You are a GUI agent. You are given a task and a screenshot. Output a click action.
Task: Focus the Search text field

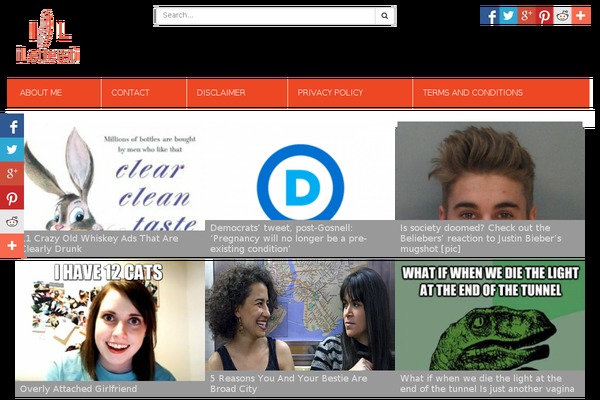(266, 16)
